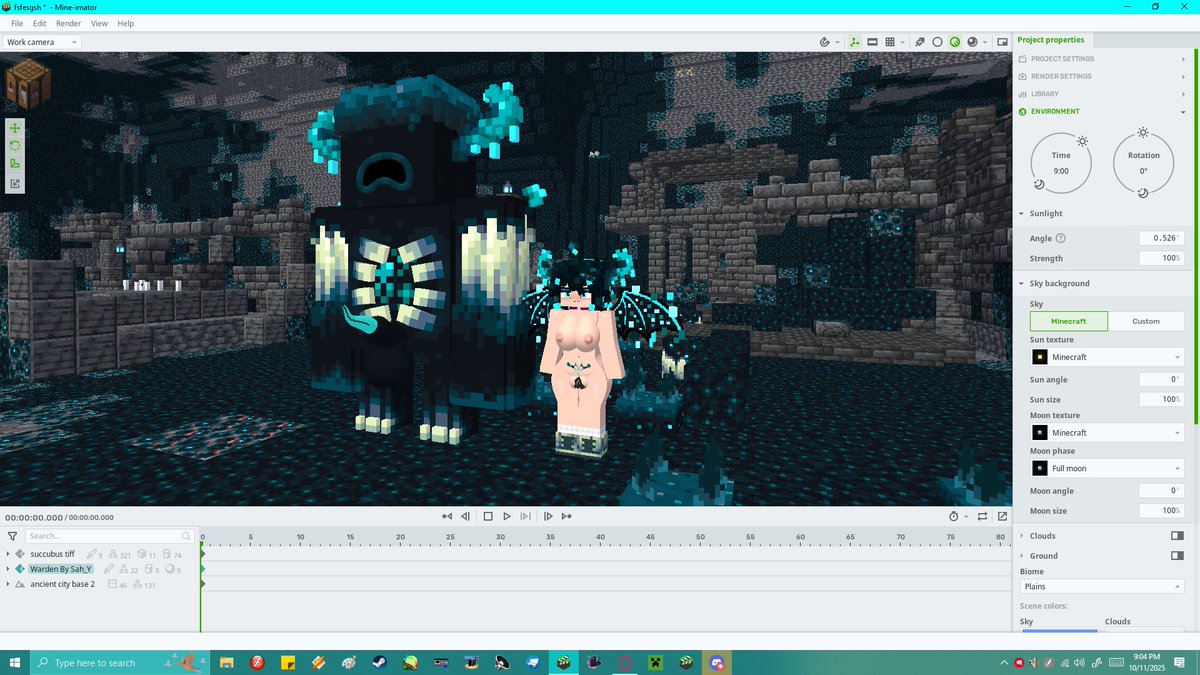Pop out the timeline window

tap(1002, 516)
